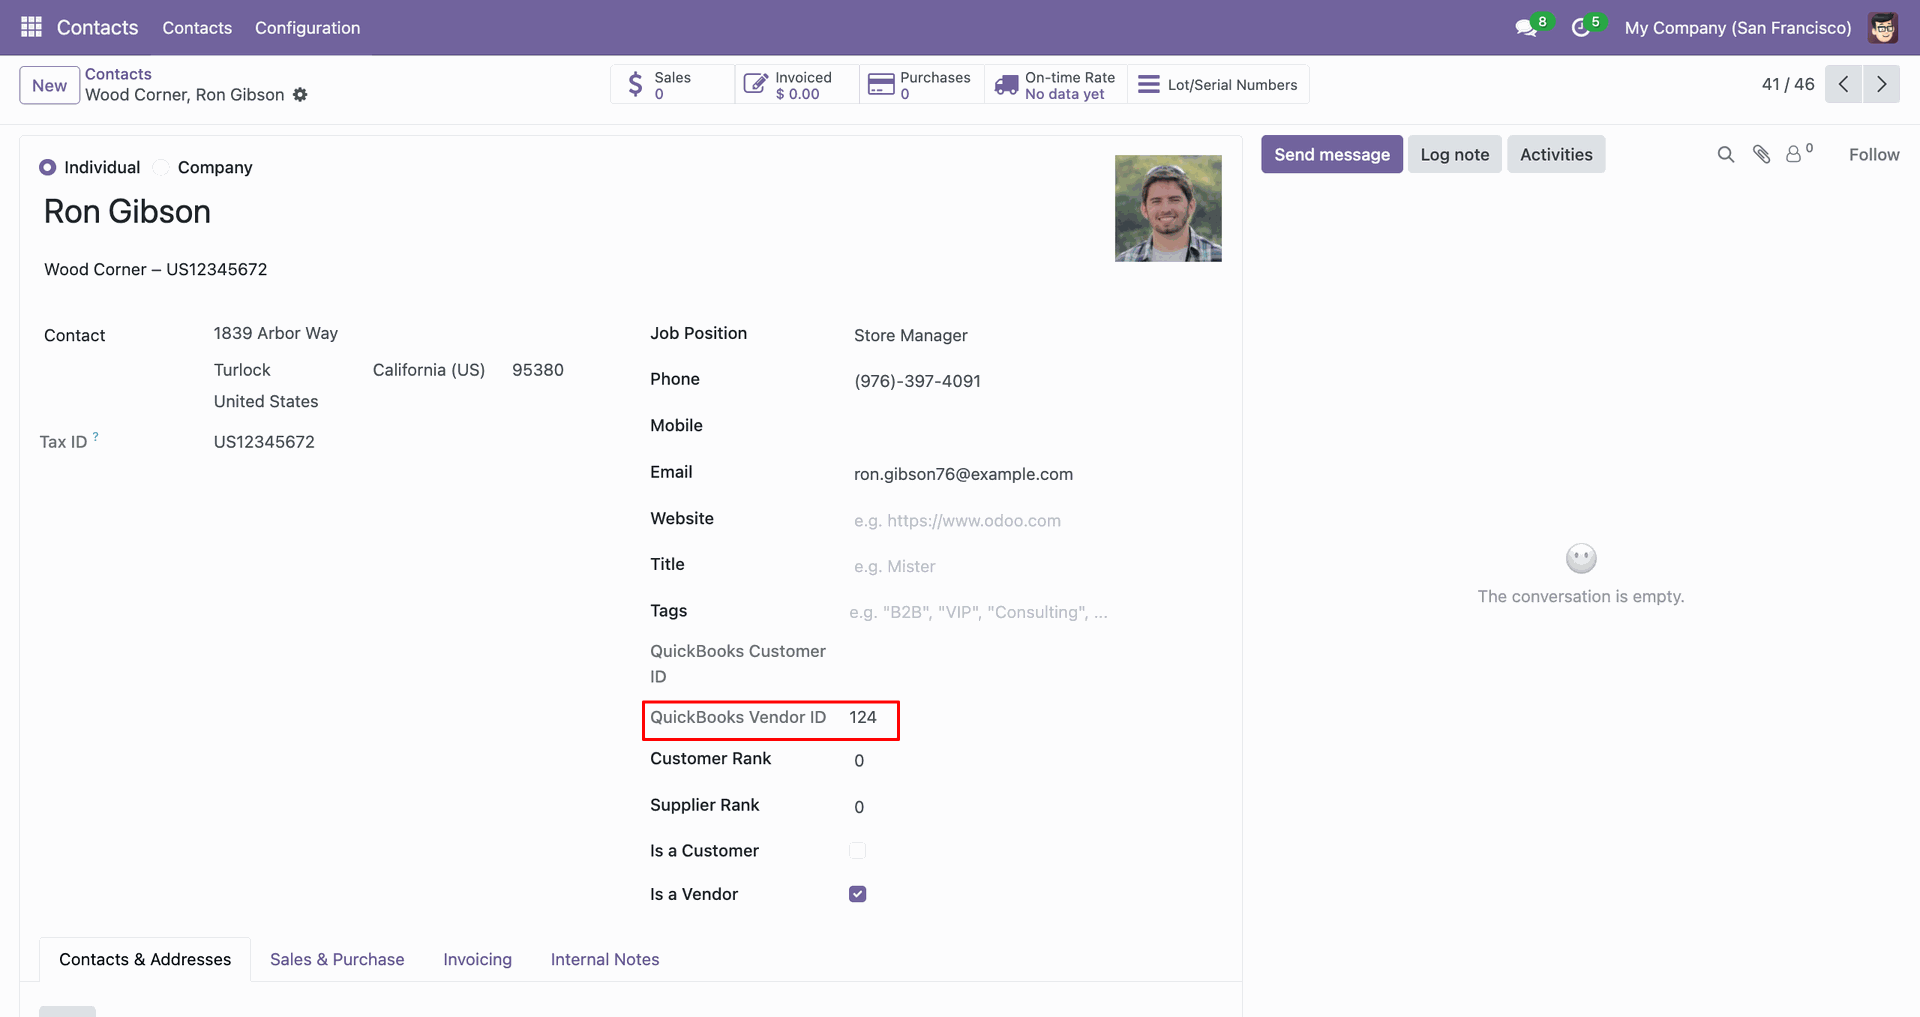Screen dimensions: 1920x1017
Task: Open Lot/Serial Numbers stat button
Action: click(1218, 85)
